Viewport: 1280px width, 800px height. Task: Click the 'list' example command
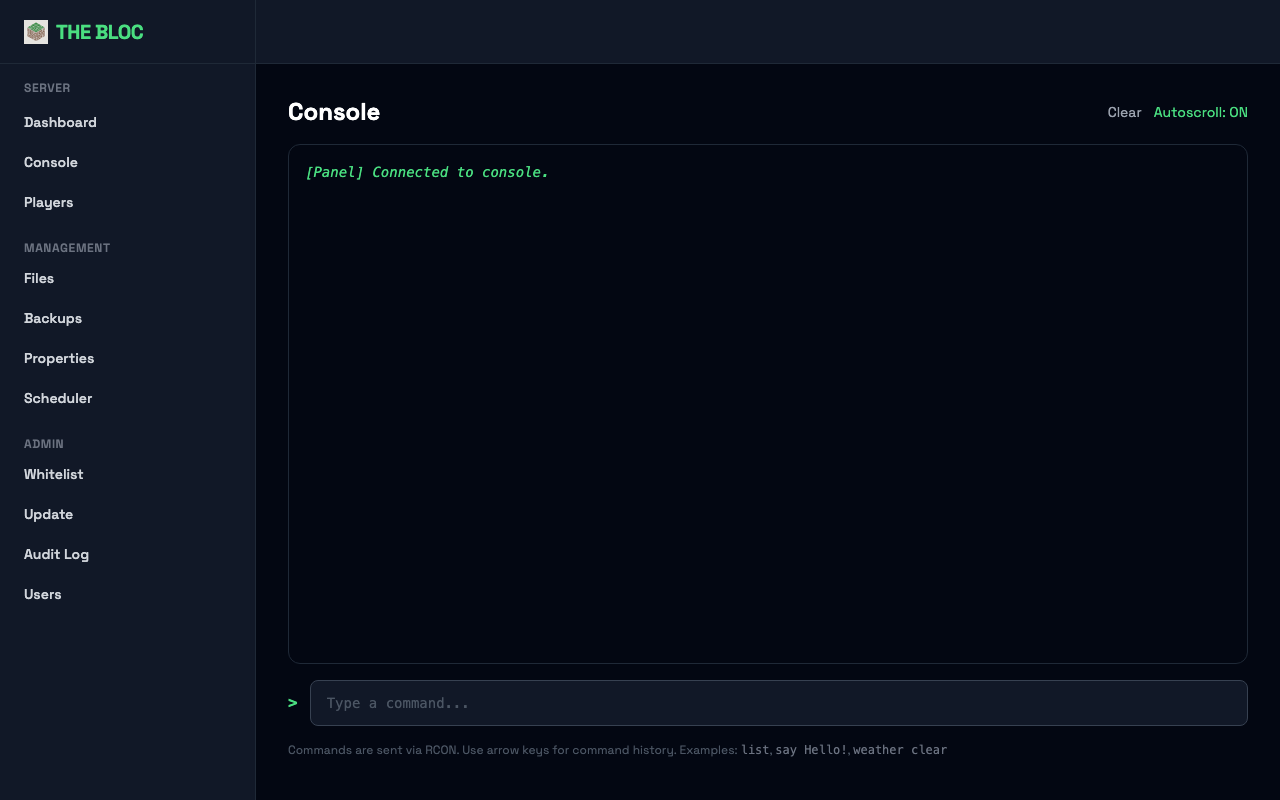click(755, 750)
